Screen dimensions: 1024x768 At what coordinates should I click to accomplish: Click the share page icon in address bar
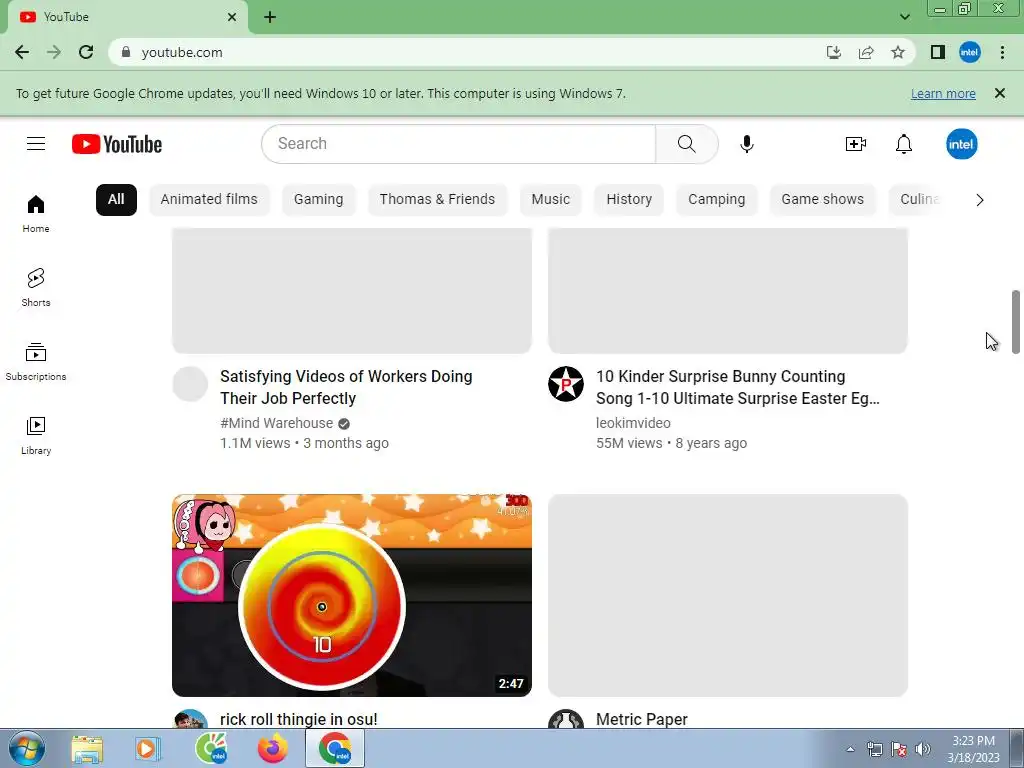(866, 52)
